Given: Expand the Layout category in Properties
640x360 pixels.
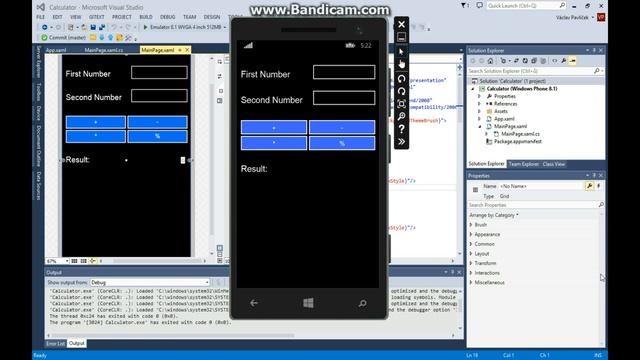Looking at the screenshot, I should coord(471,253).
